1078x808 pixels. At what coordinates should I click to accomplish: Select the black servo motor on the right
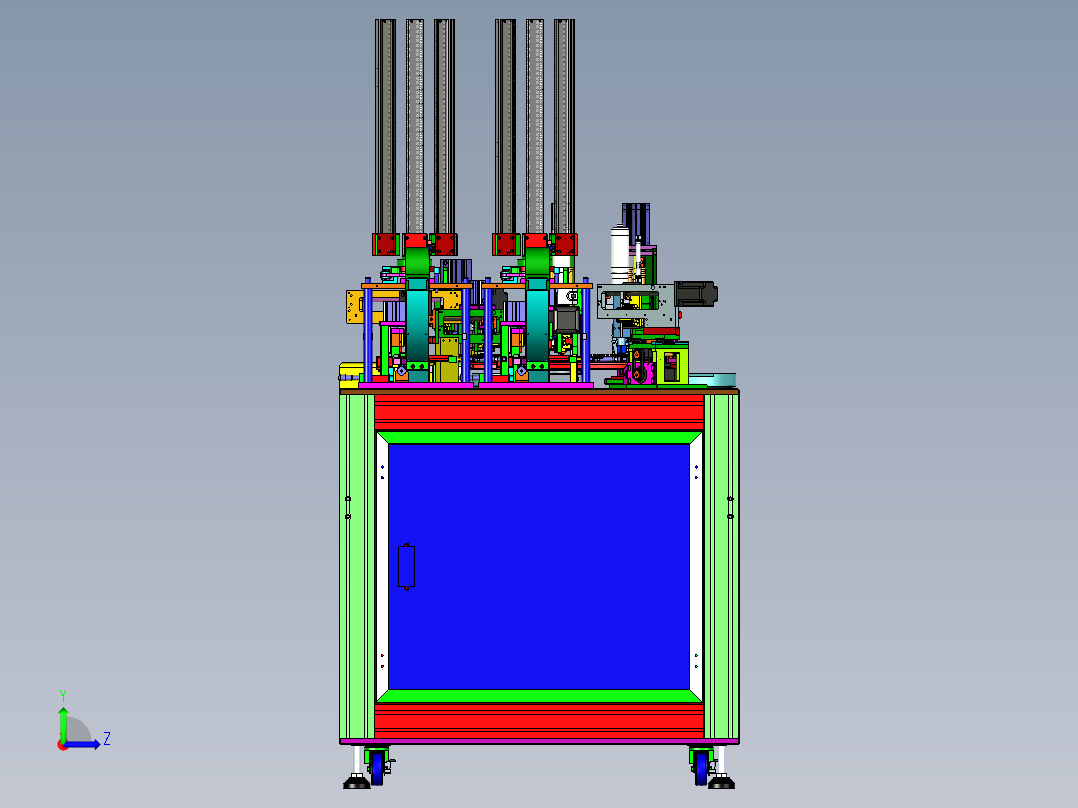point(696,294)
